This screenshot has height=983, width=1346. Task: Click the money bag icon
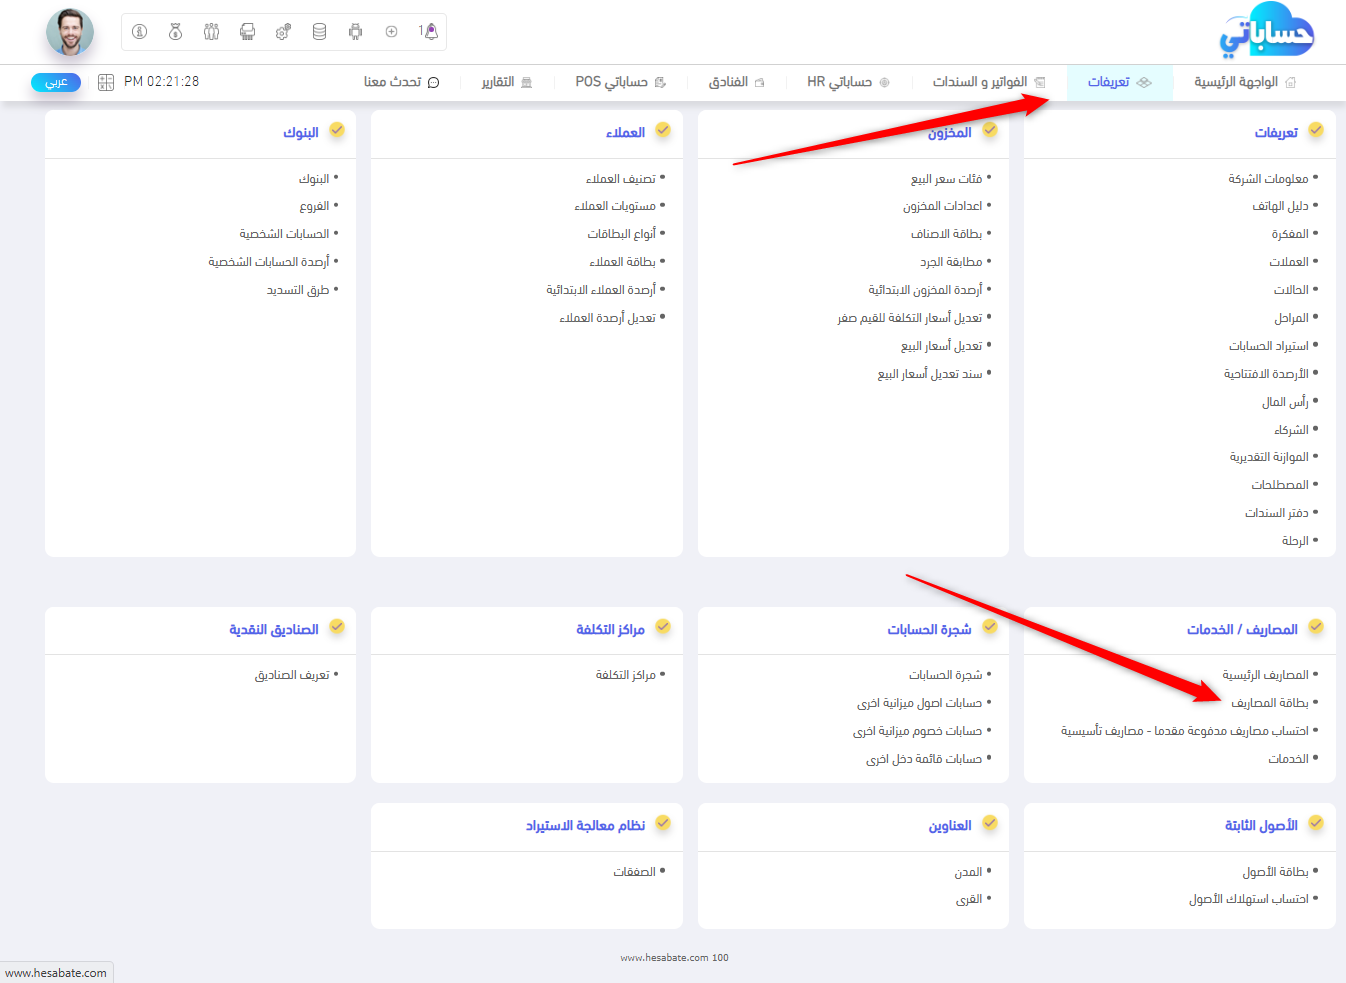point(175,32)
